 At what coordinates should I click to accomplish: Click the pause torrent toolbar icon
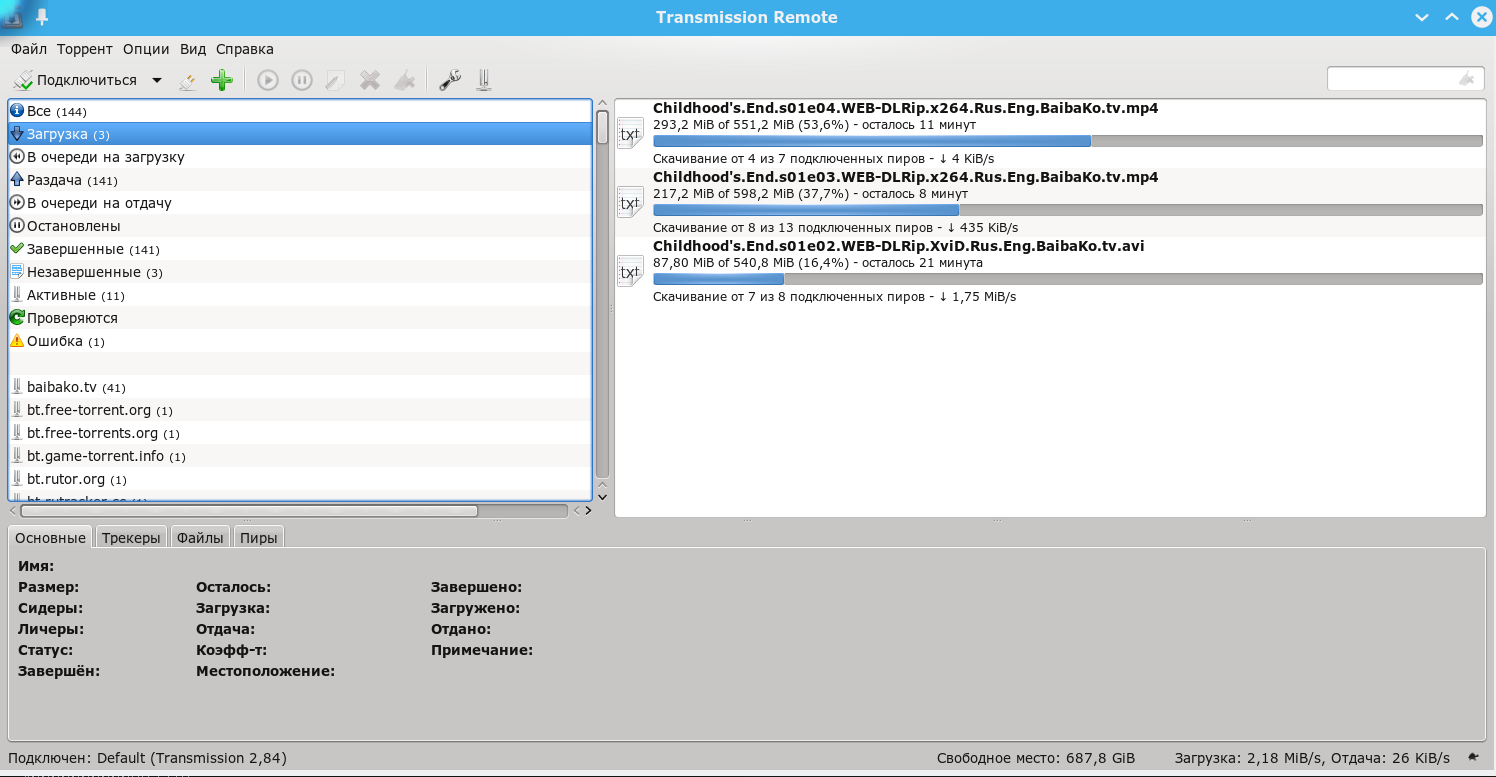tap(302, 80)
